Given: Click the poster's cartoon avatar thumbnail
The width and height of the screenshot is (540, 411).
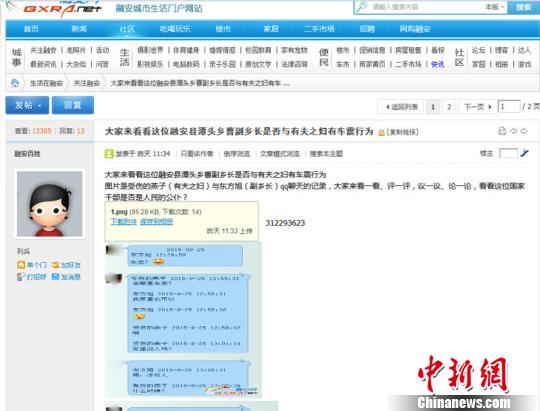Looking at the screenshot, I should tap(50, 204).
